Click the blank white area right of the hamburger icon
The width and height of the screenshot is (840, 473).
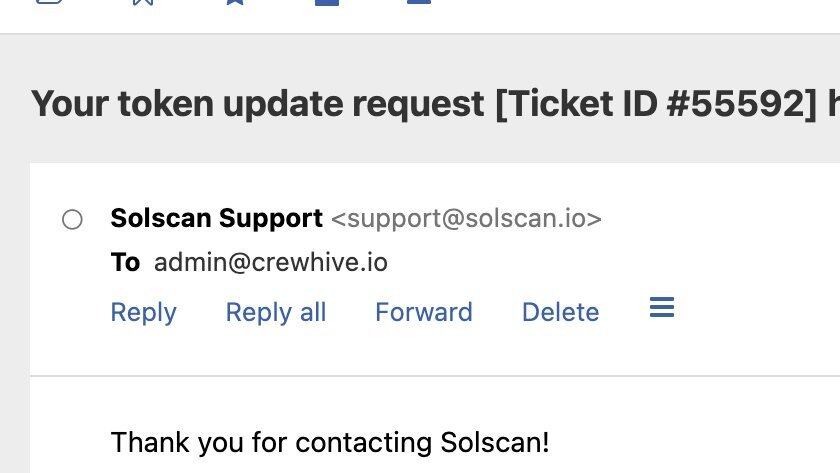tap(760, 310)
